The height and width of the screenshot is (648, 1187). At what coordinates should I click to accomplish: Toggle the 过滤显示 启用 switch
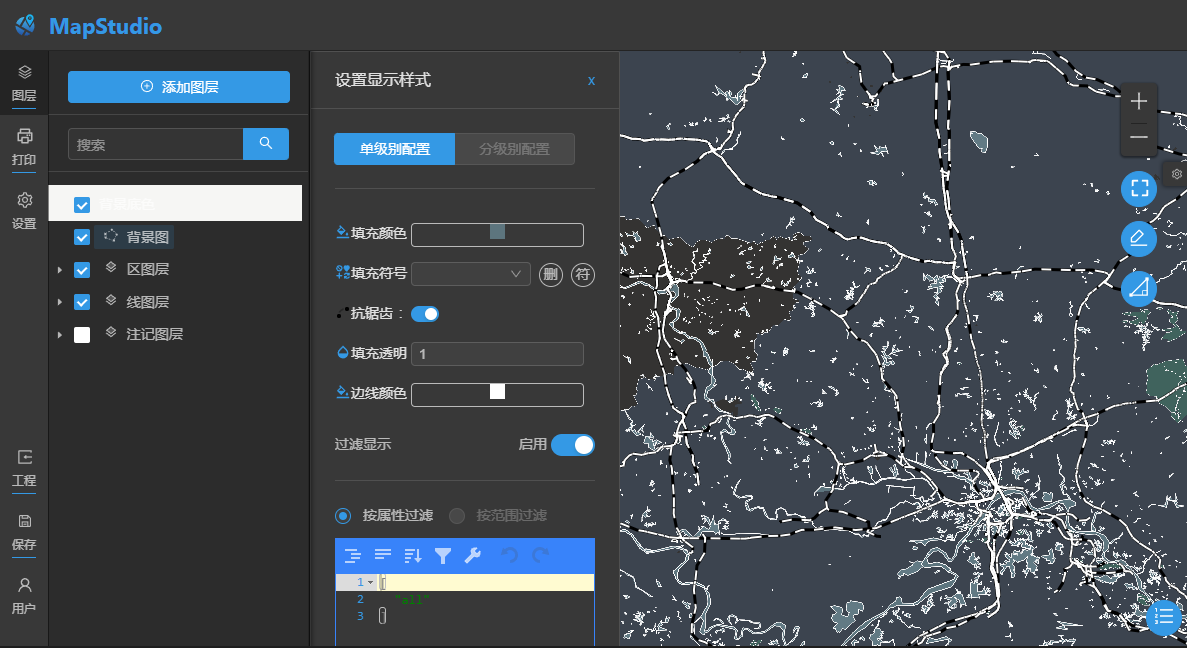click(573, 445)
